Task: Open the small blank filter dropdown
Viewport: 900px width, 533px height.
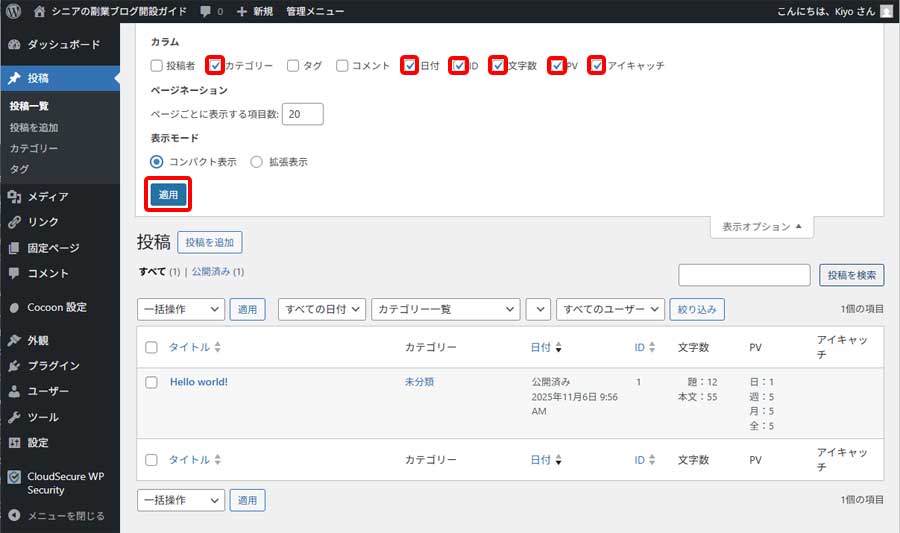Action: (538, 309)
